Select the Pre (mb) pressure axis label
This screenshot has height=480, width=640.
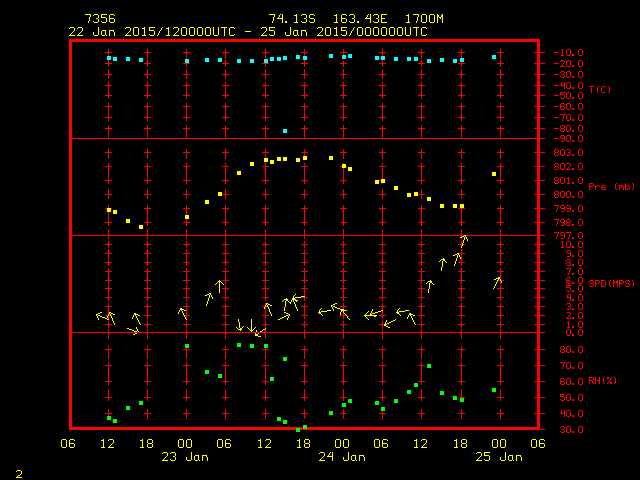(611, 187)
